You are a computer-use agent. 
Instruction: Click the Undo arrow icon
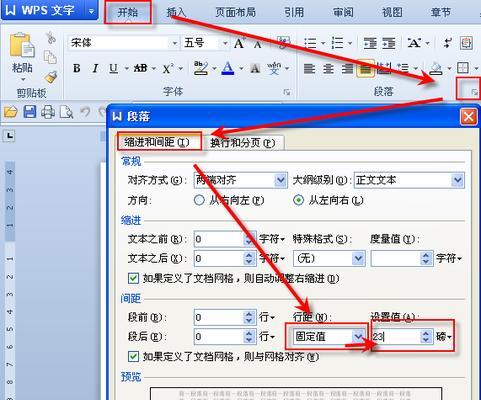pos(85,112)
